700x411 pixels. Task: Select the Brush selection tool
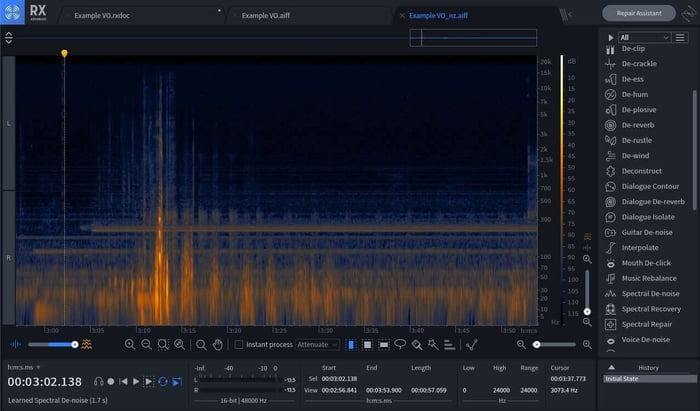pyautogui.click(x=417, y=345)
